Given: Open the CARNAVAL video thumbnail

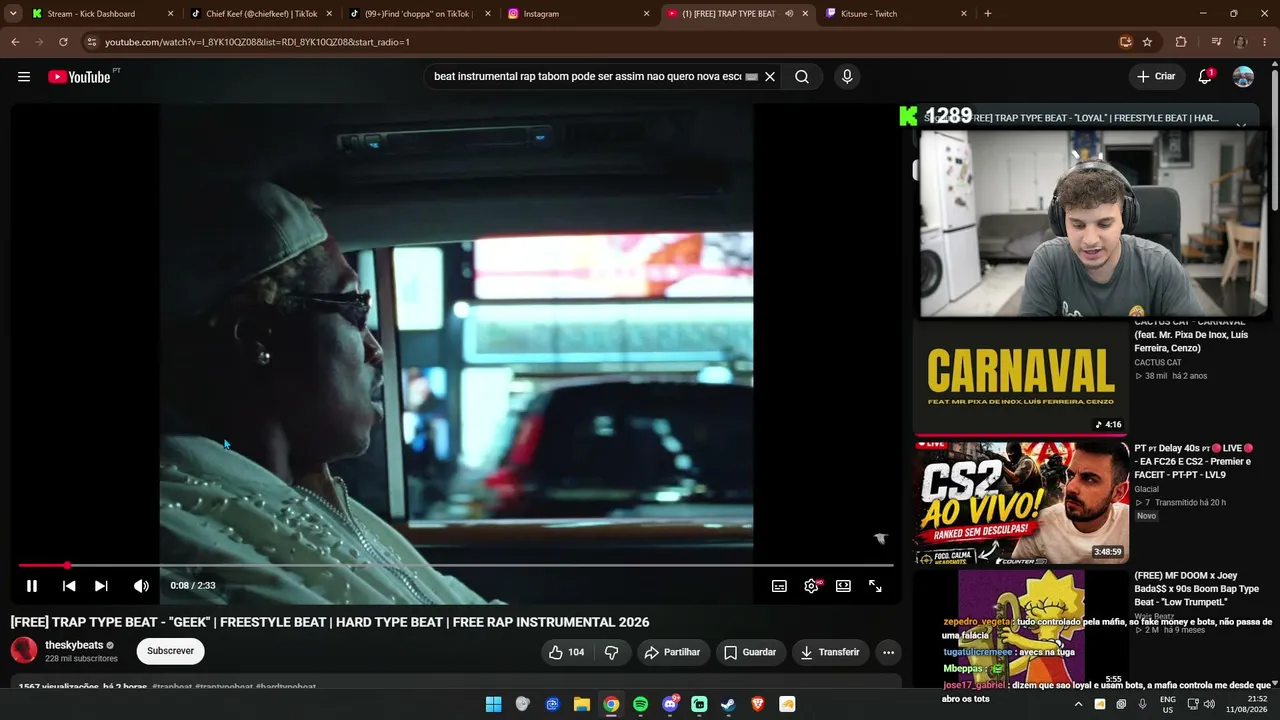Looking at the screenshot, I should pyautogui.click(x=1021, y=377).
